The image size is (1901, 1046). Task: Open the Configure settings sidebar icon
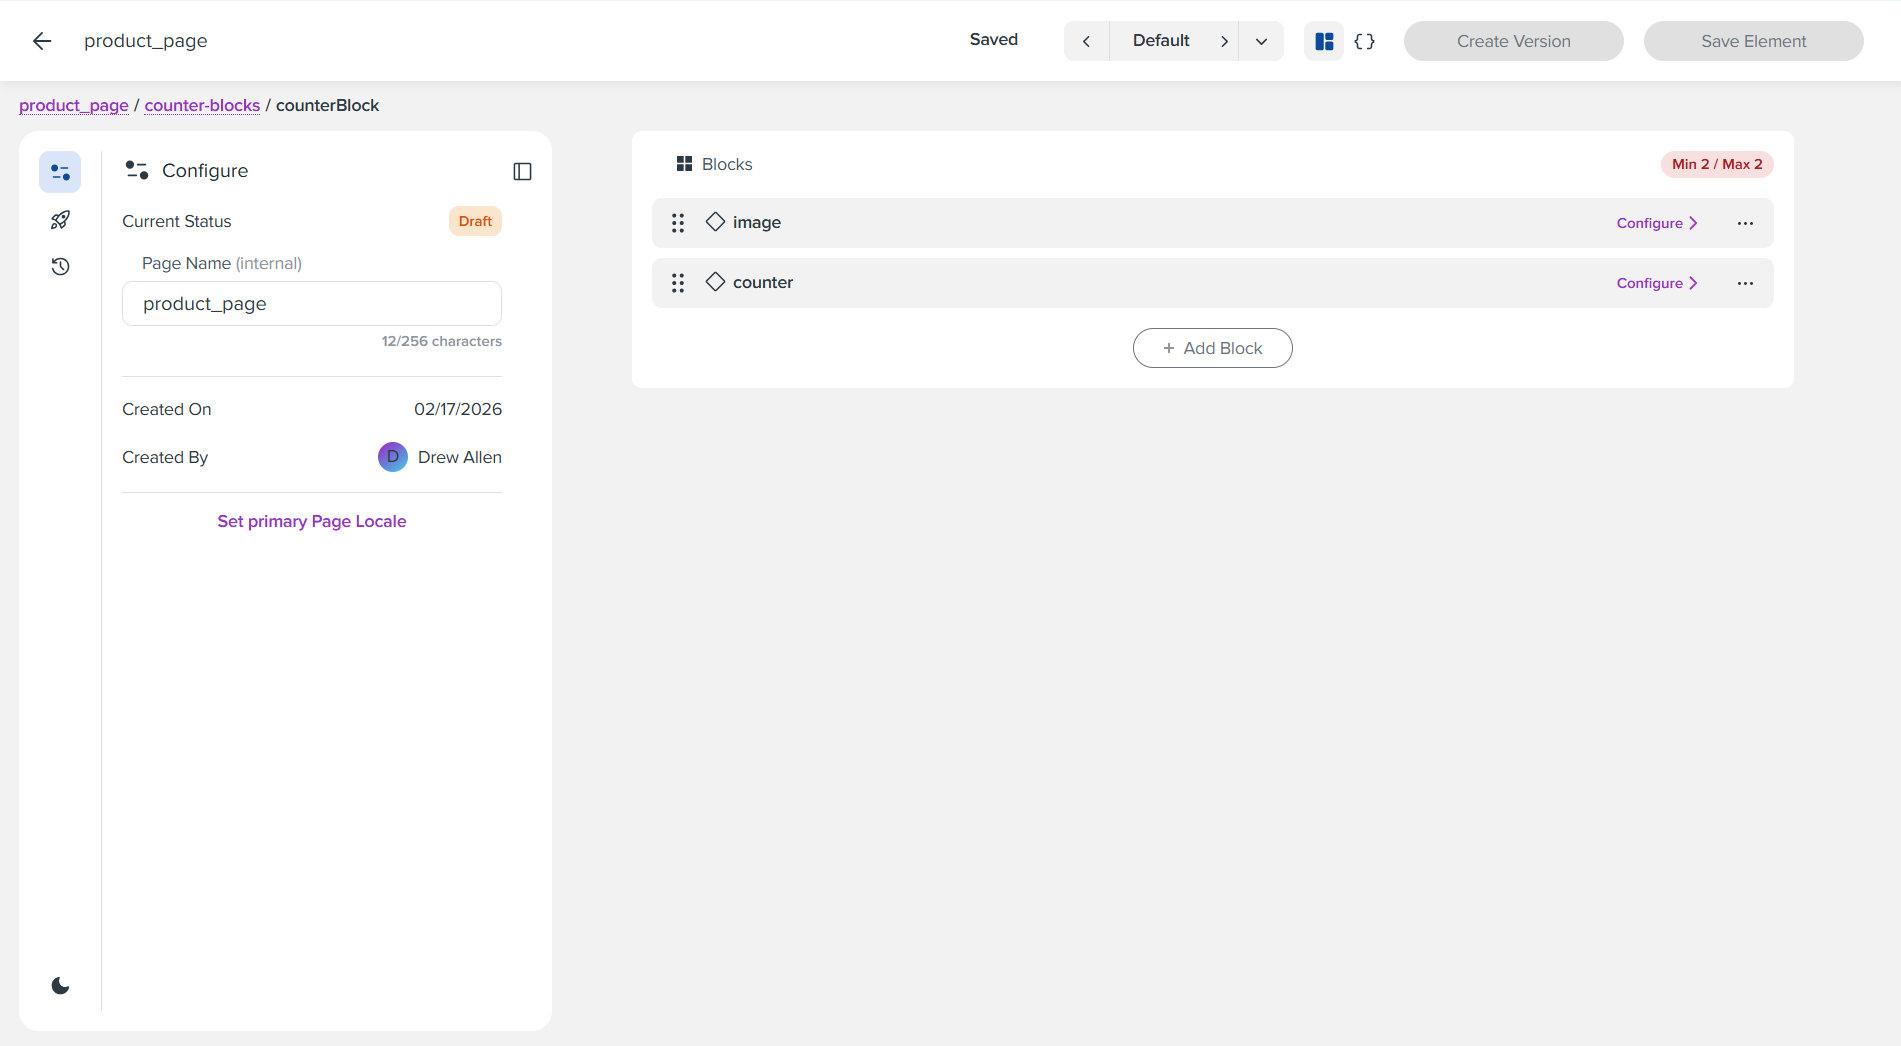60,172
